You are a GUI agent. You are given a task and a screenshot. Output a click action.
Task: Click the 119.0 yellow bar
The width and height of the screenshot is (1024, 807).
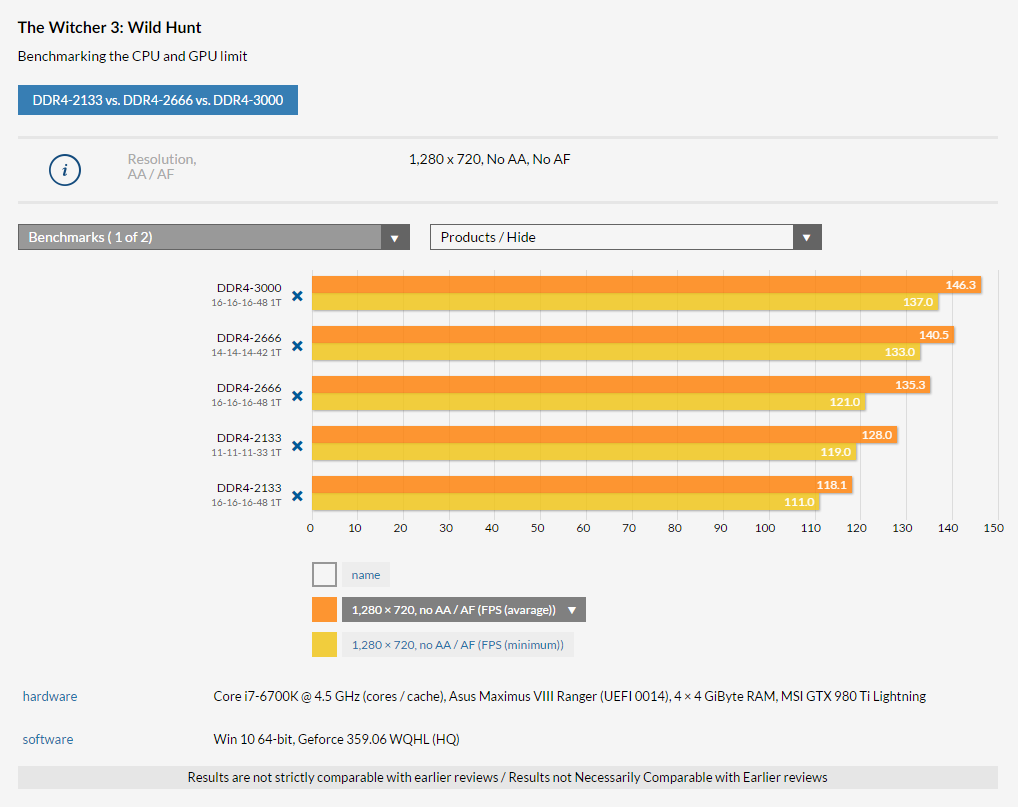click(584, 452)
